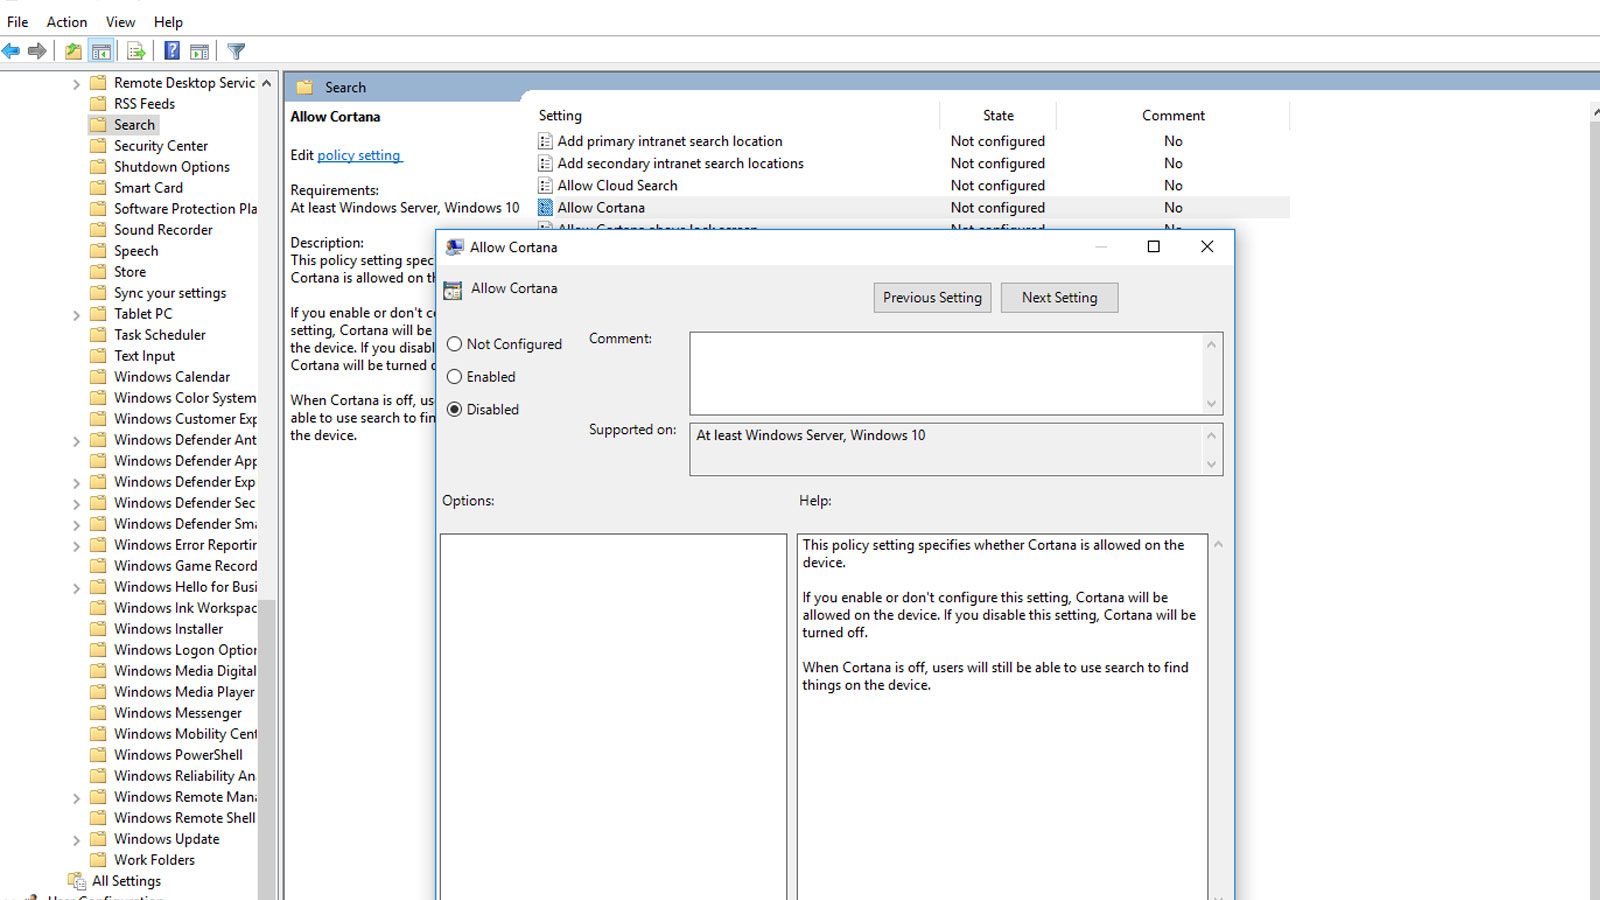Click the Search folder icon in tree
The height and width of the screenshot is (900, 1600).
(98, 125)
